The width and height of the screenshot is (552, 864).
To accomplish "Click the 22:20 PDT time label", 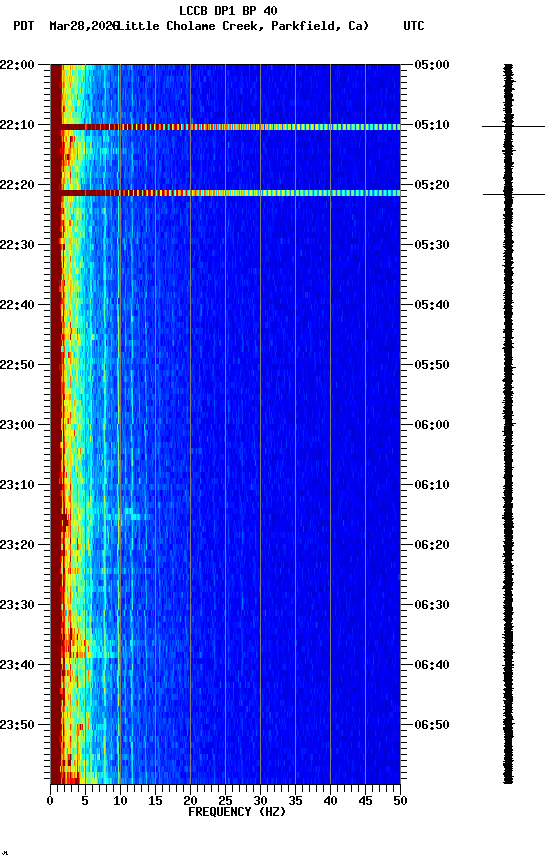I will [x=17, y=185].
